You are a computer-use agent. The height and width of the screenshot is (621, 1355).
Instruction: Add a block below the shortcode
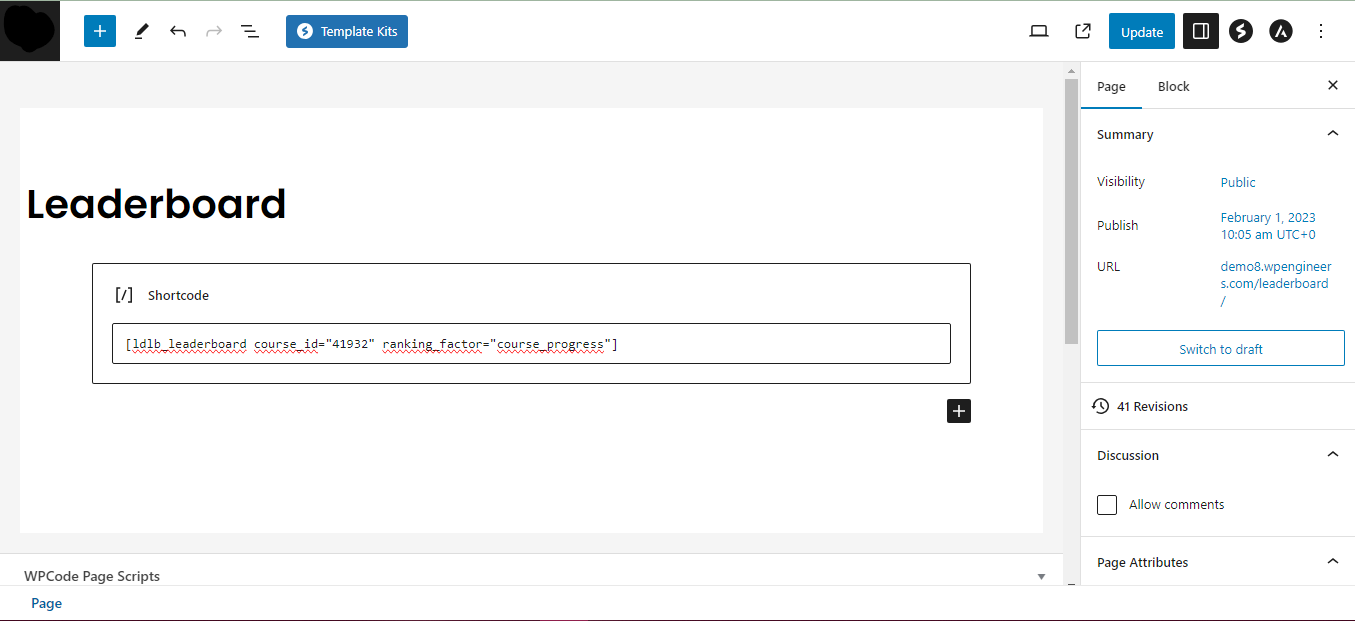(x=959, y=411)
